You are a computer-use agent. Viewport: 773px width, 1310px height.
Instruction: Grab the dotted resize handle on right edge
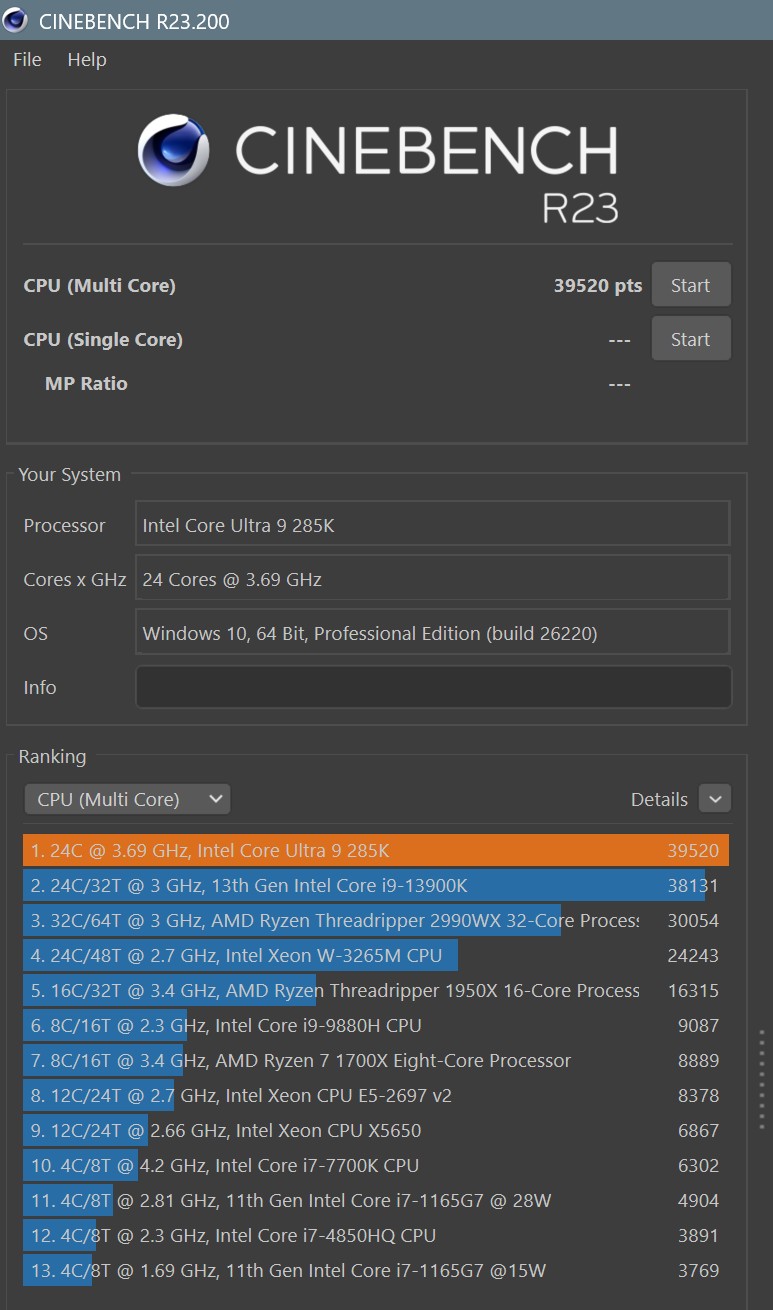pyautogui.click(x=762, y=1080)
